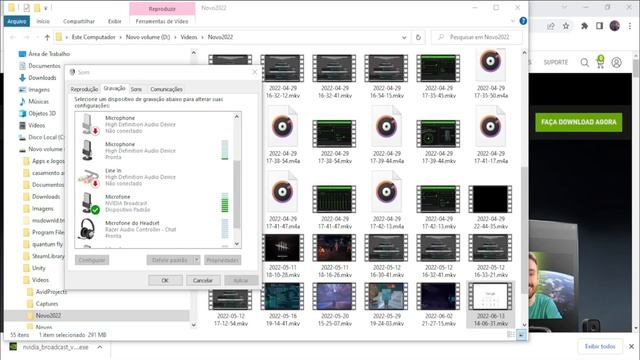The height and width of the screenshot is (360, 640).
Task: Open the Comunicações tab in Som dialog
Action: [166, 89]
